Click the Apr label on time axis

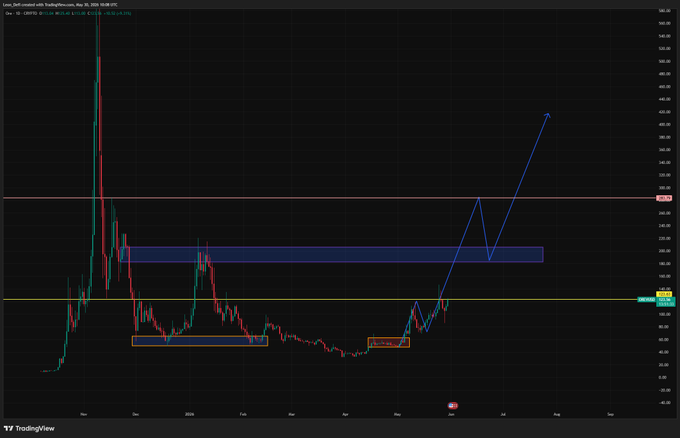[345, 414]
